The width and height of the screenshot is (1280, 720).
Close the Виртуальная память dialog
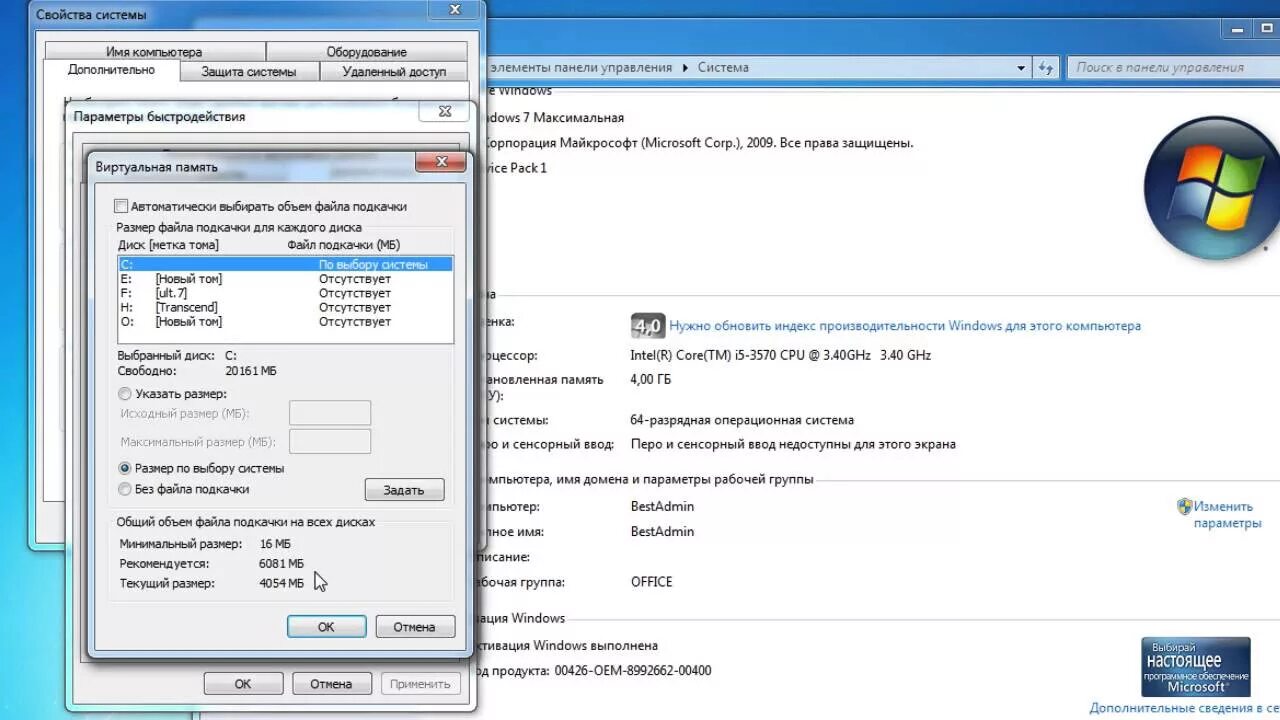(x=440, y=162)
